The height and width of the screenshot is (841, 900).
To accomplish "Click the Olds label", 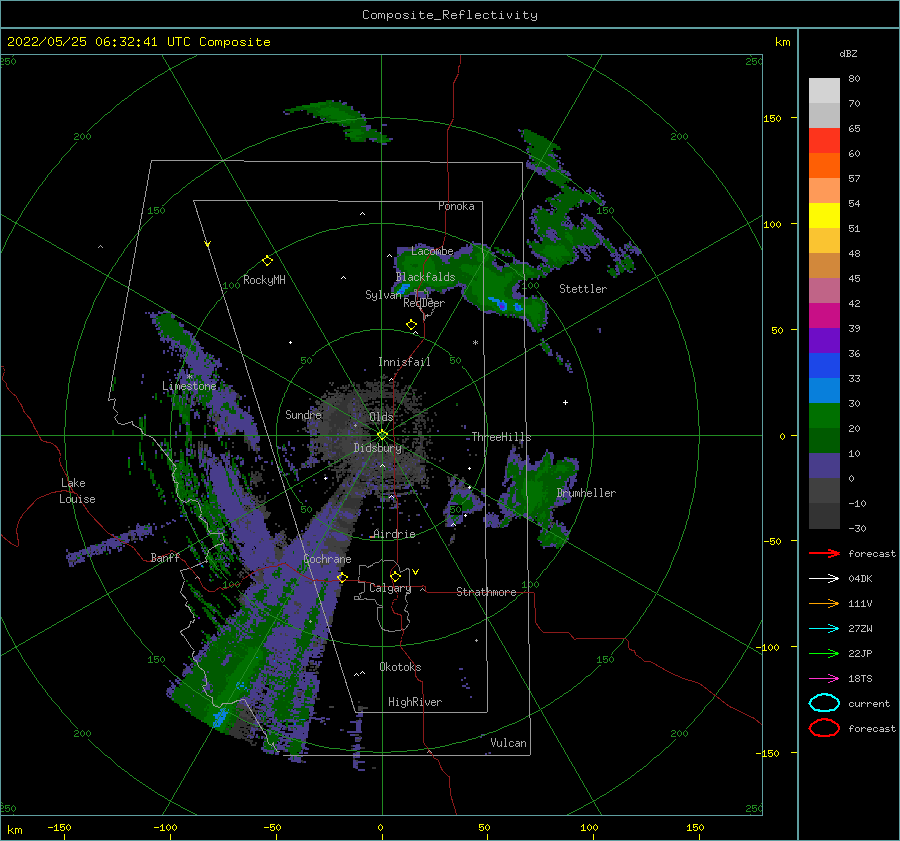I will pos(381,417).
